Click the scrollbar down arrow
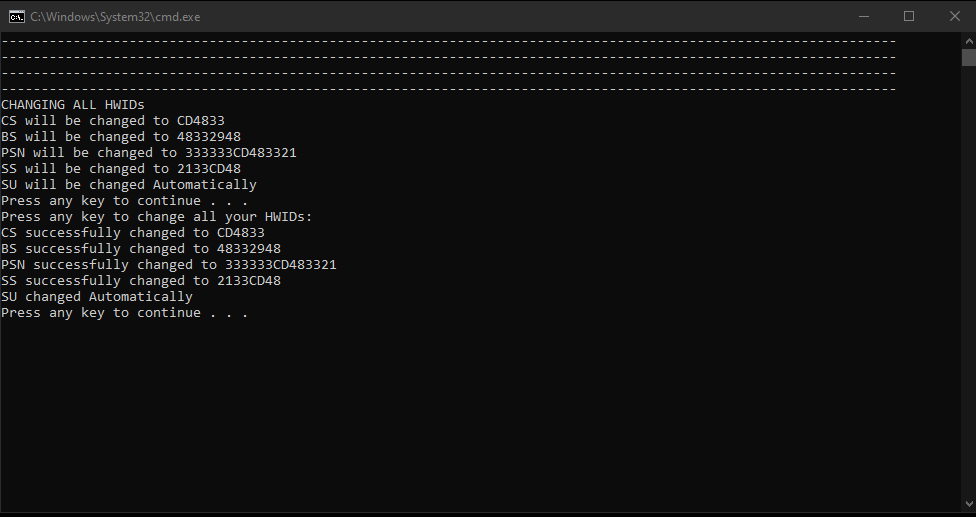The width and height of the screenshot is (976, 517). click(969, 504)
